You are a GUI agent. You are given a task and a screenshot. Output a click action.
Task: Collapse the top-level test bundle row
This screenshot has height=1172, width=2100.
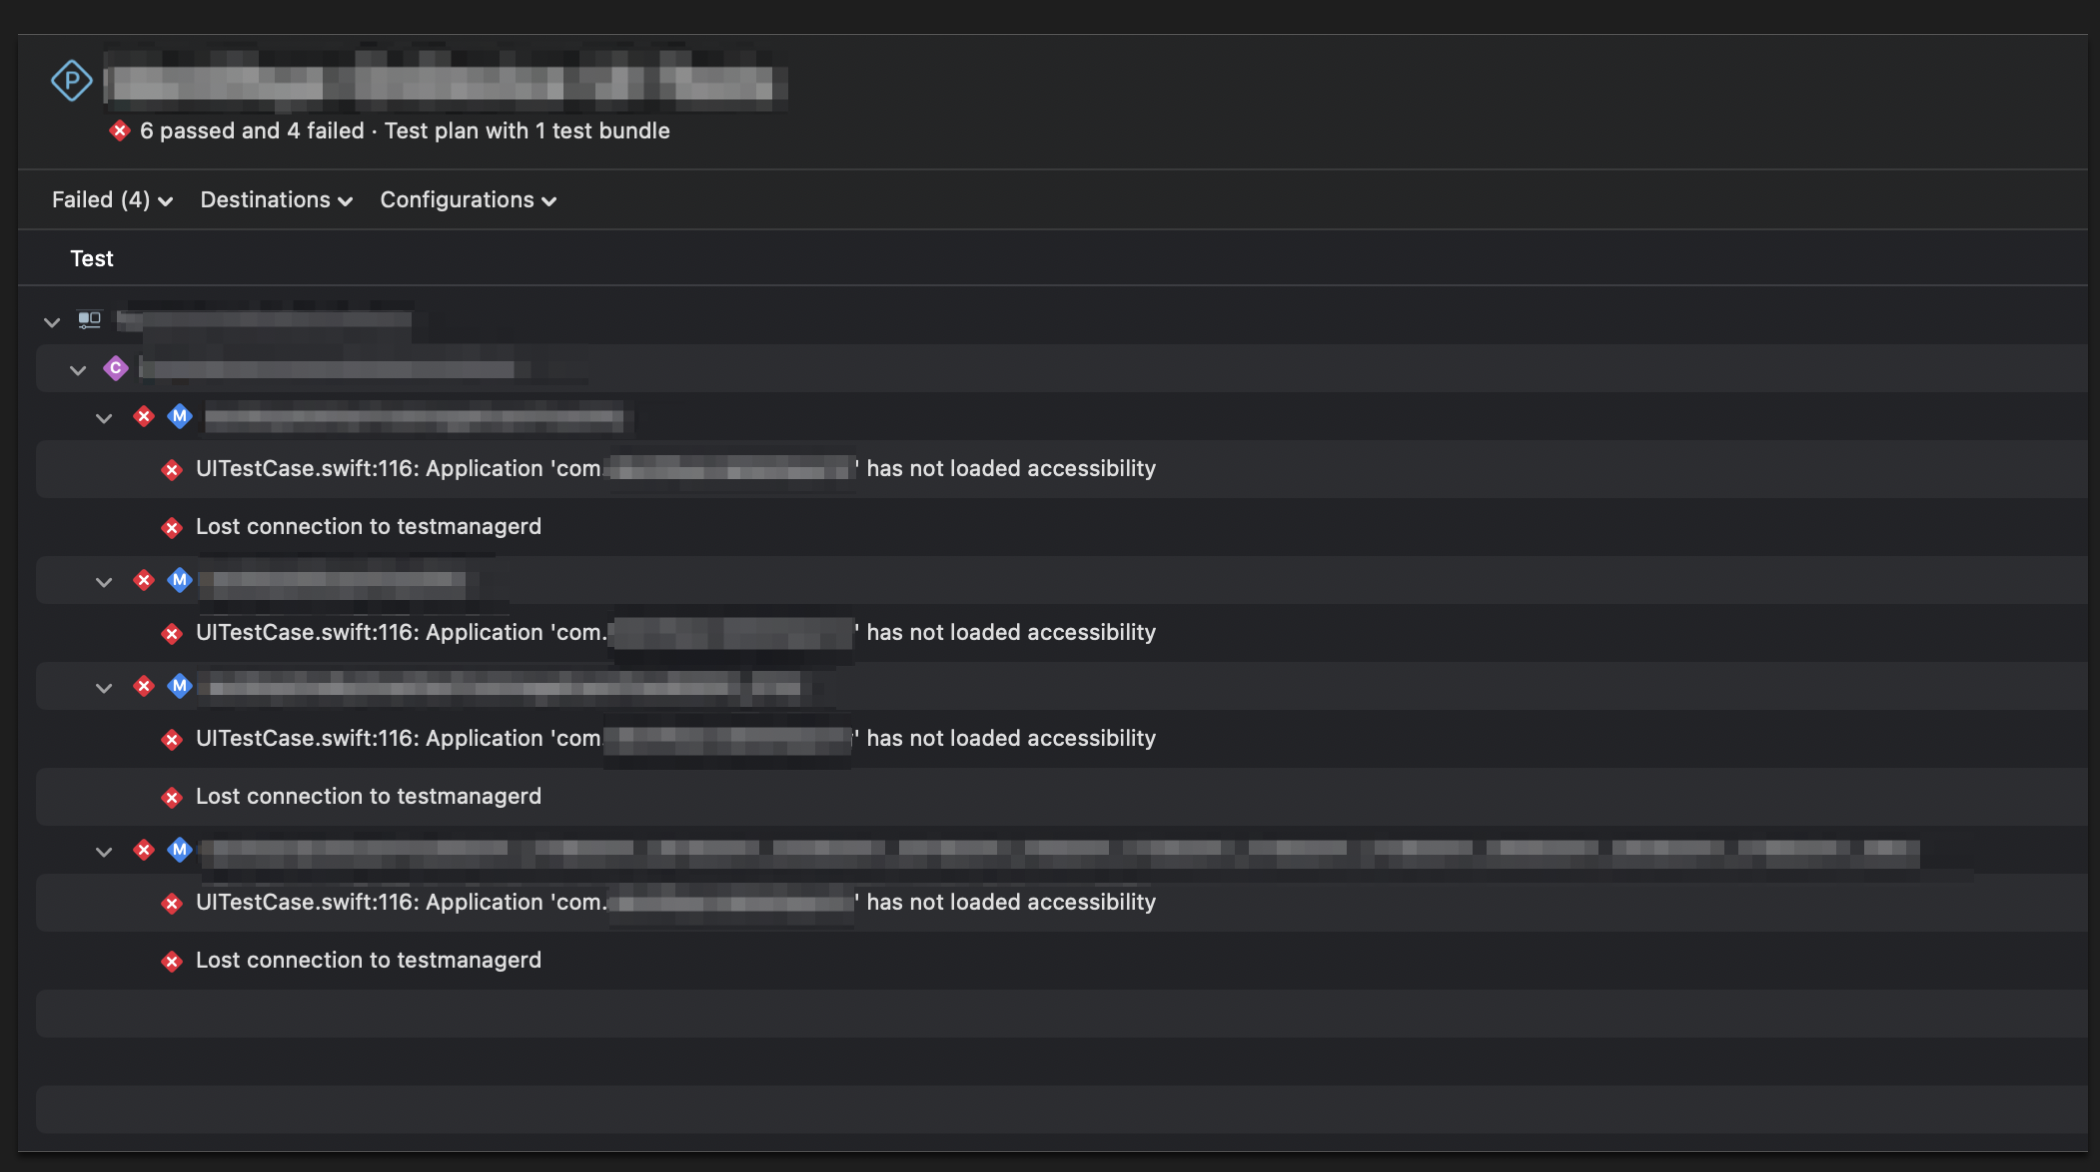[52, 321]
